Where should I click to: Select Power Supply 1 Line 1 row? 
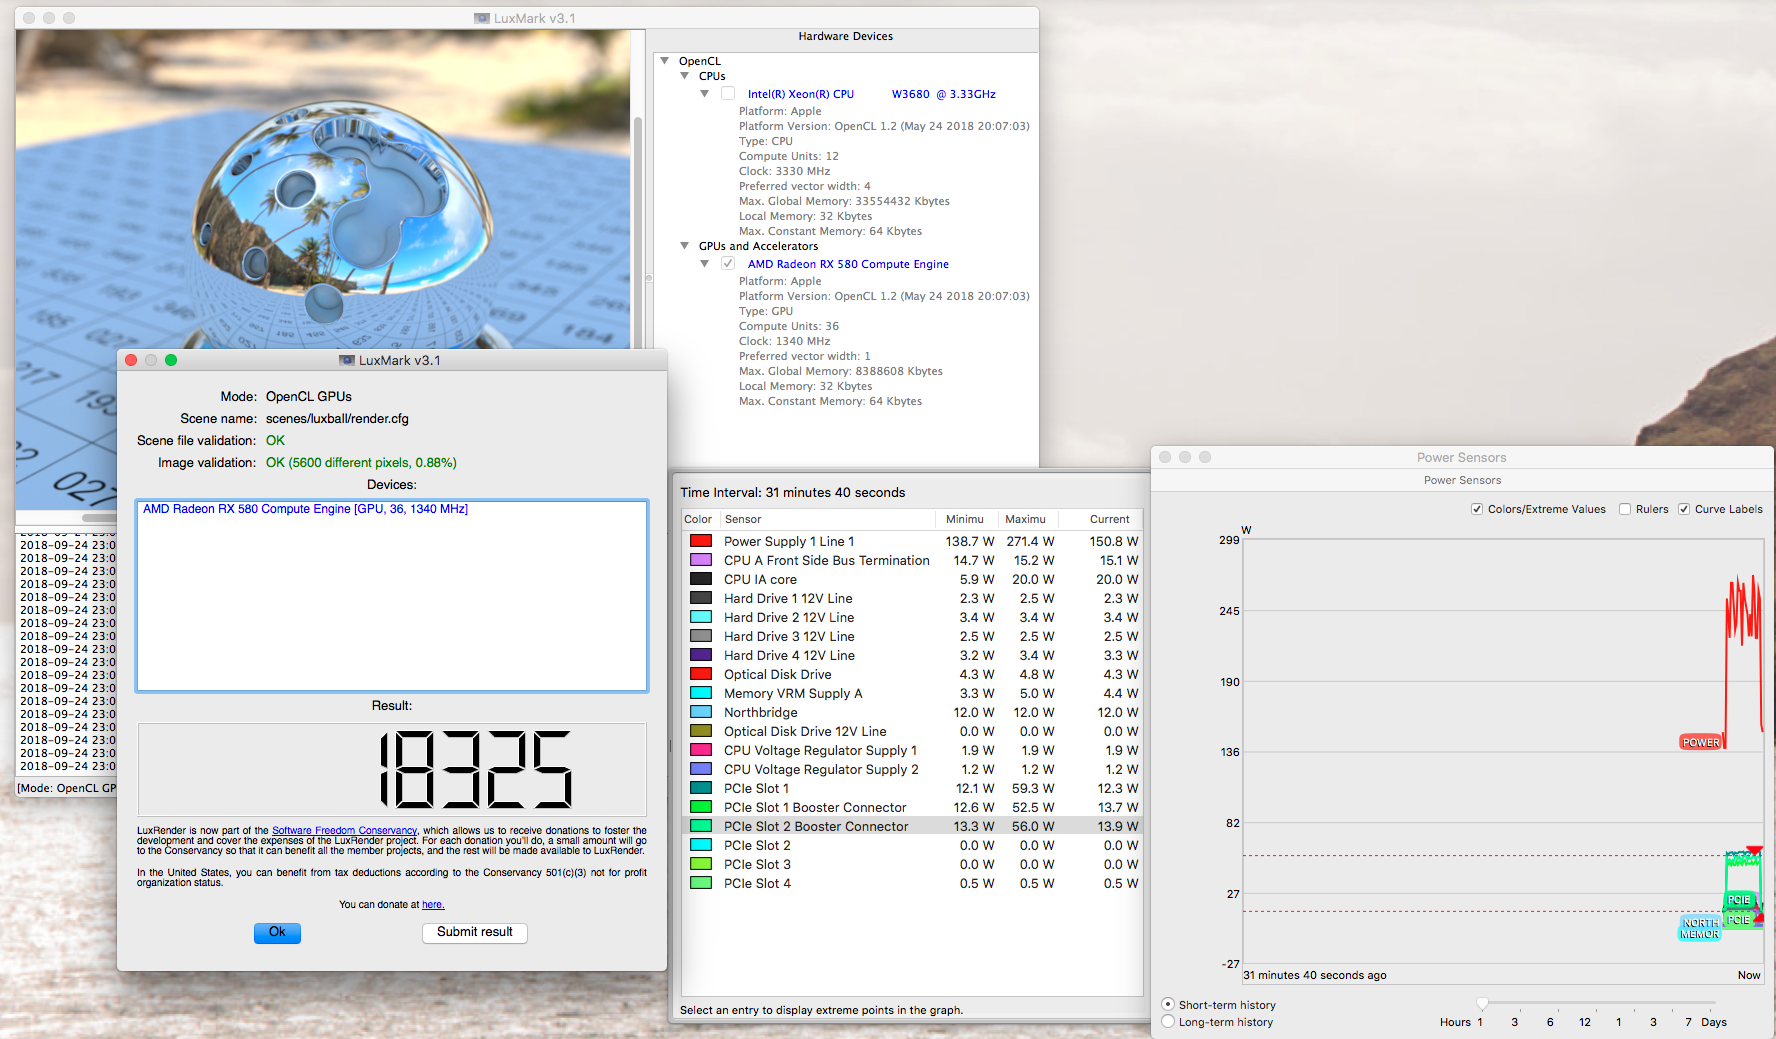click(911, 541)
